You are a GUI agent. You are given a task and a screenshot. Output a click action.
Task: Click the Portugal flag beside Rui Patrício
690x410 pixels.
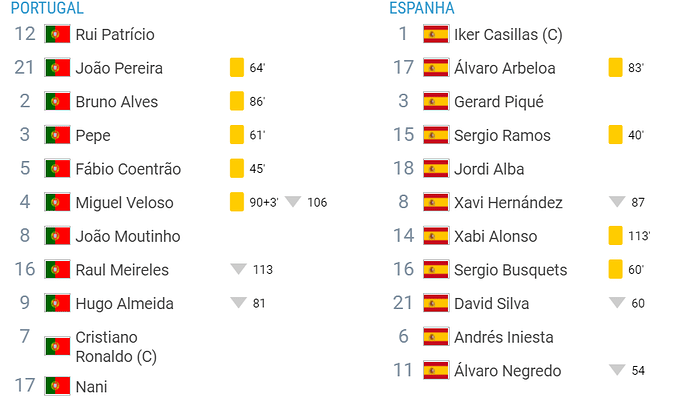[57, 34]
